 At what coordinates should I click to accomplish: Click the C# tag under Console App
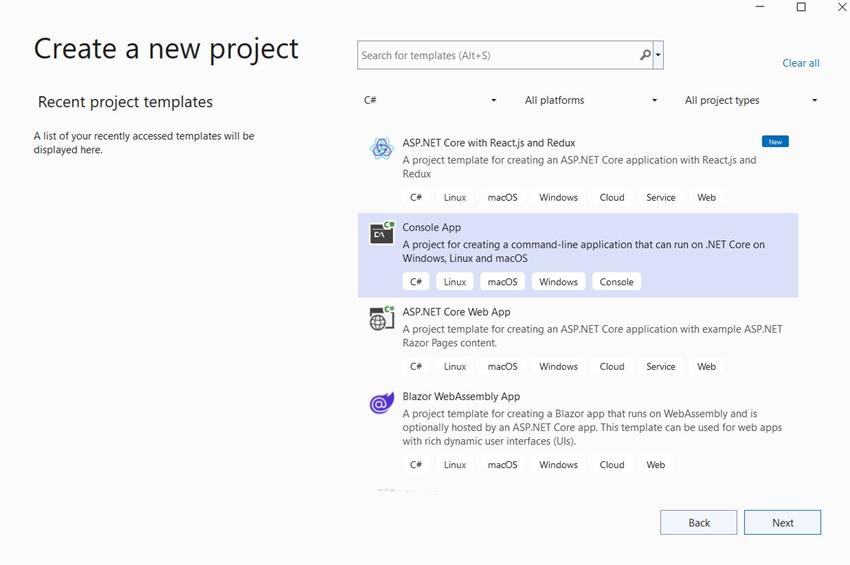click(x=416, y=282)
